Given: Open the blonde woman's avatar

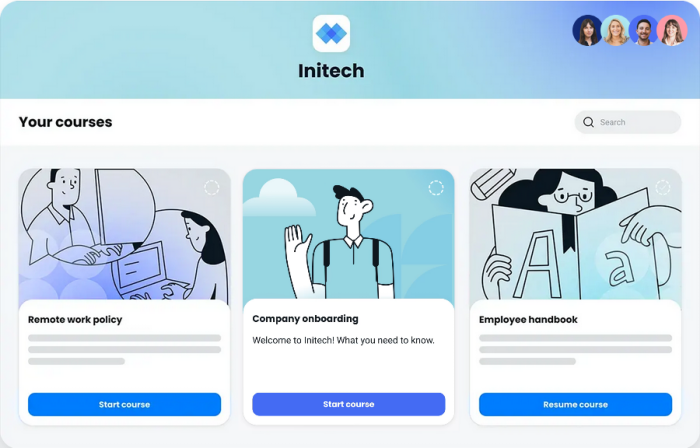Looking at the screenshot, I should click(x=615, y=30).
